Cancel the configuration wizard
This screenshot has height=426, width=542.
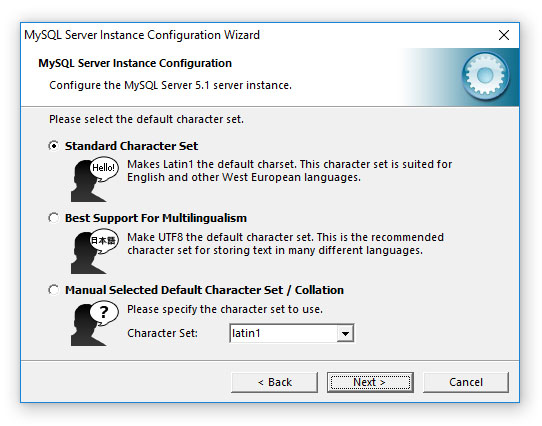(x=466, y=382)
